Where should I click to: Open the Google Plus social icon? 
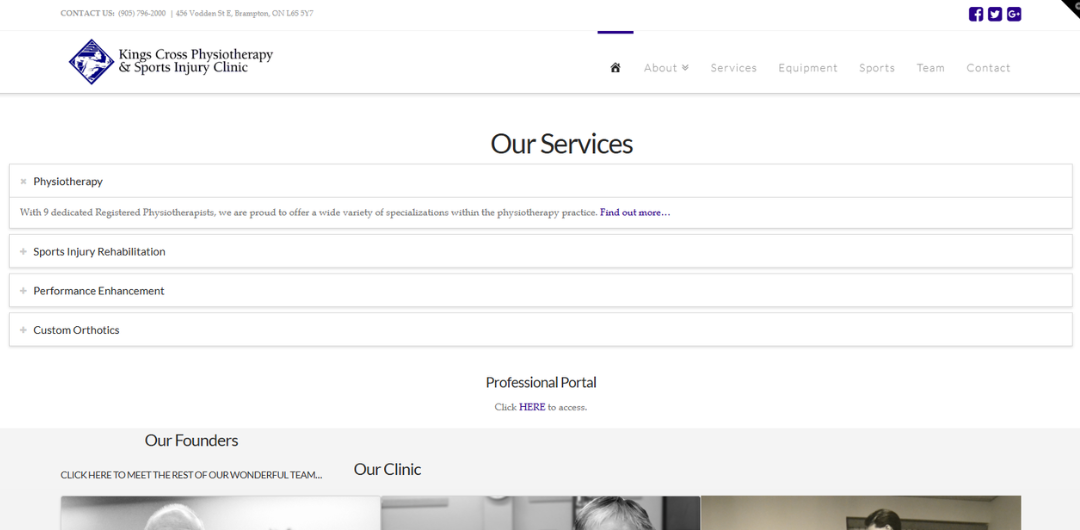tap(1014, 14)
